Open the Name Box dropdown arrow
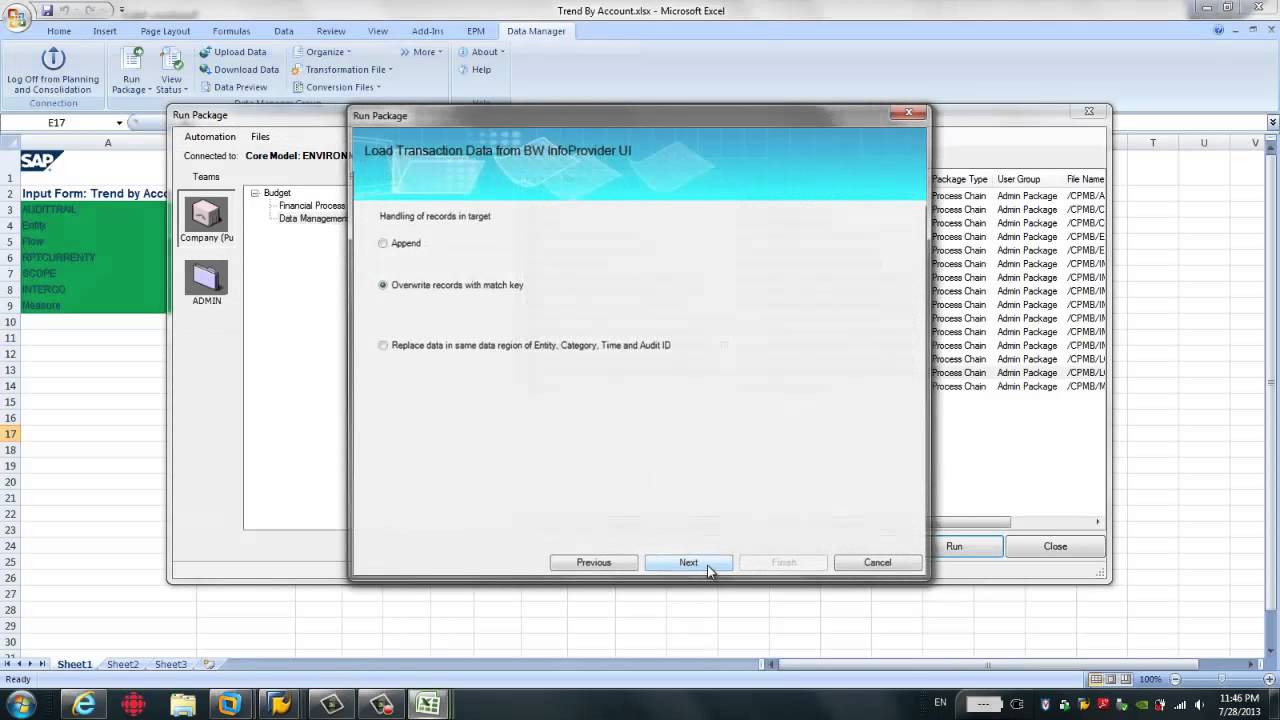Image resolution: width=1280 pixels, height=720 pixels. point(119,123)
